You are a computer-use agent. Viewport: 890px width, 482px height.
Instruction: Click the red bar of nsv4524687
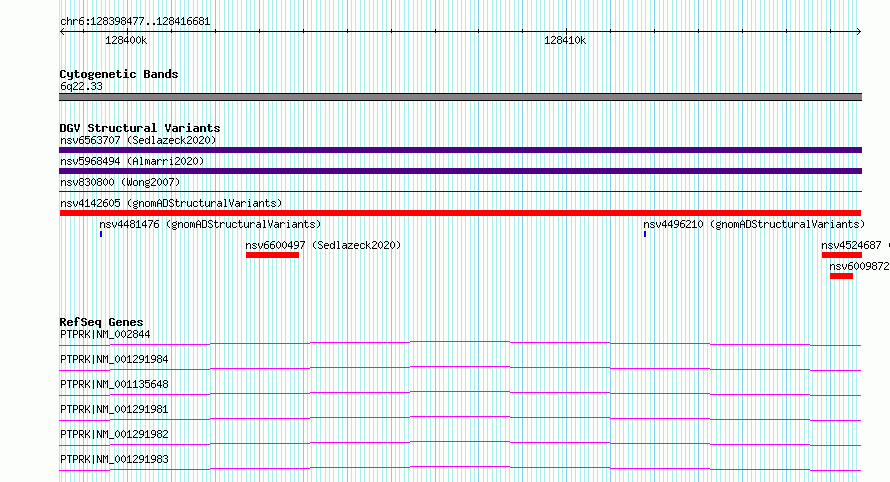842,255
